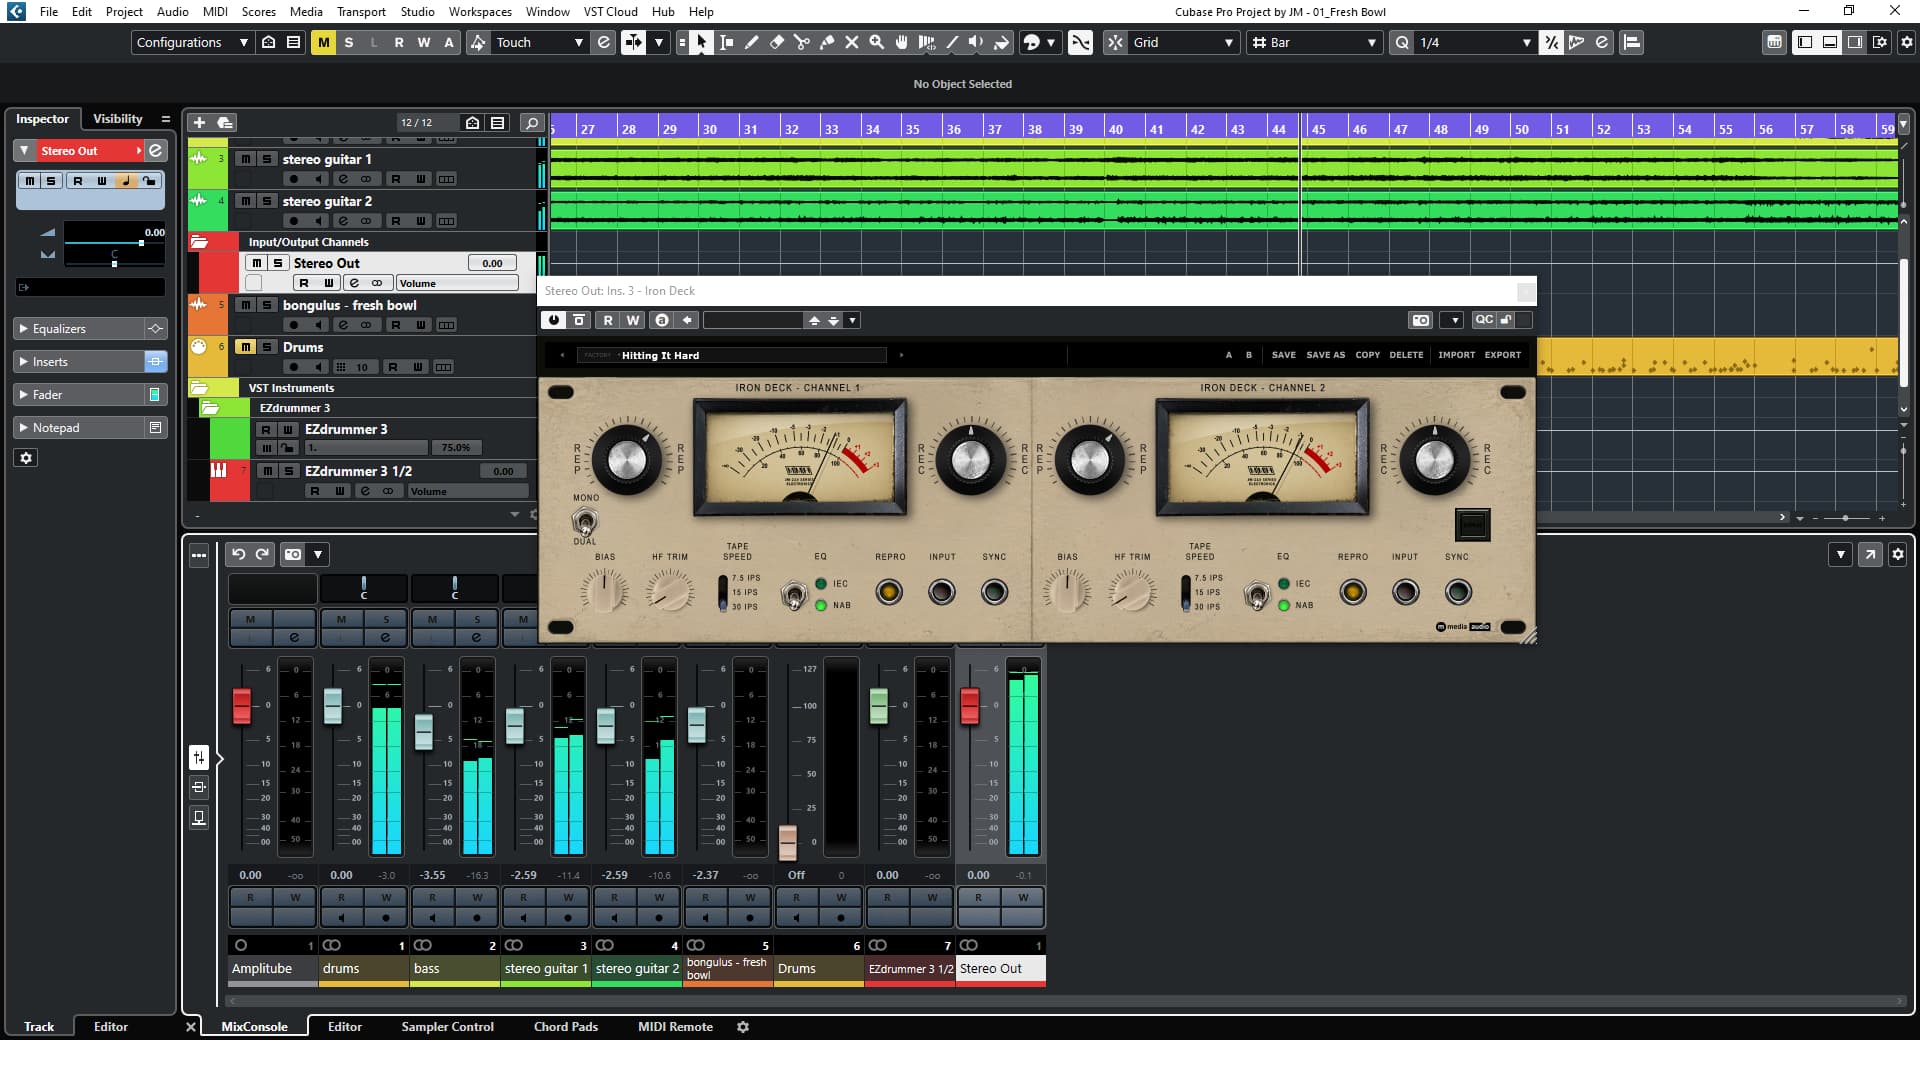The image size is (1920, 1080).
Task: Select the Draw pencil tool
Action: [x=752, y=42]
